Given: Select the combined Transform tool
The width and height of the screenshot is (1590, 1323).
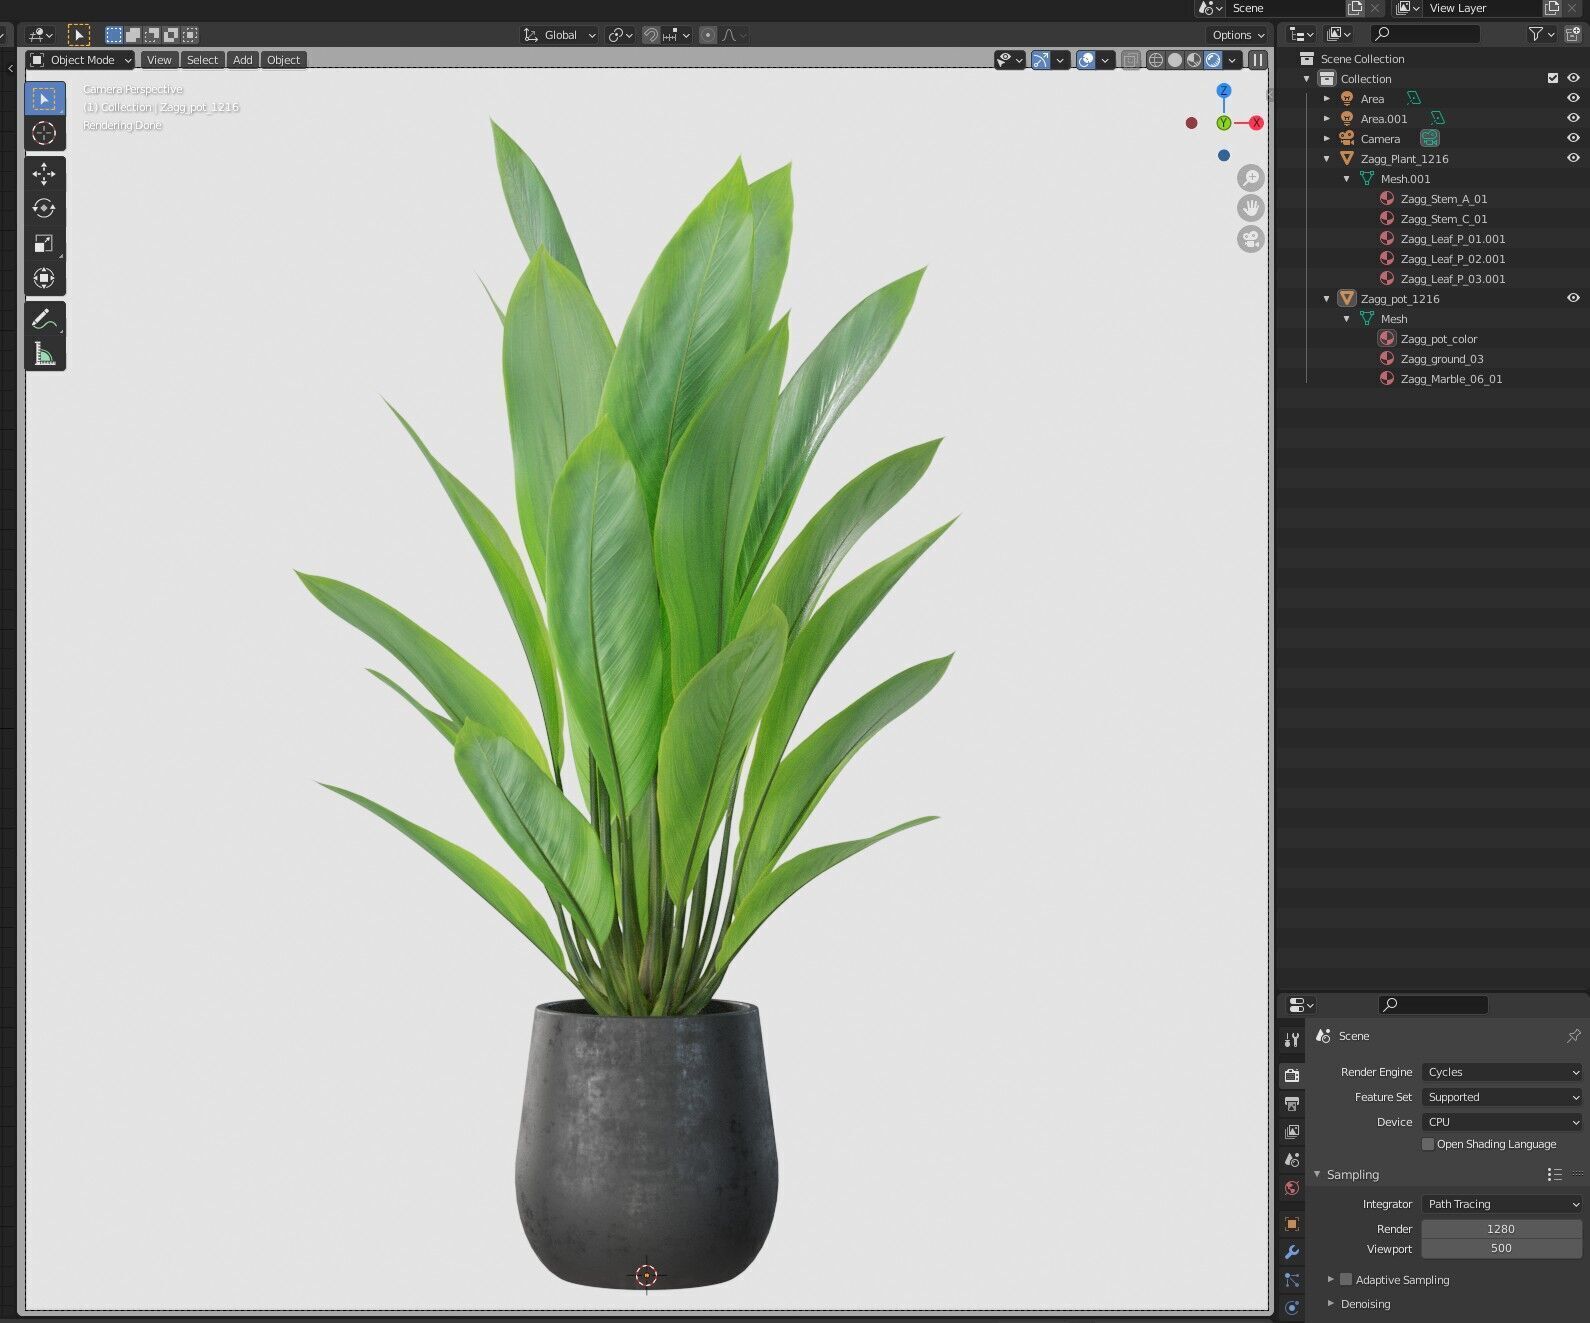Looking at the screenshot, I should coord(44,278).
